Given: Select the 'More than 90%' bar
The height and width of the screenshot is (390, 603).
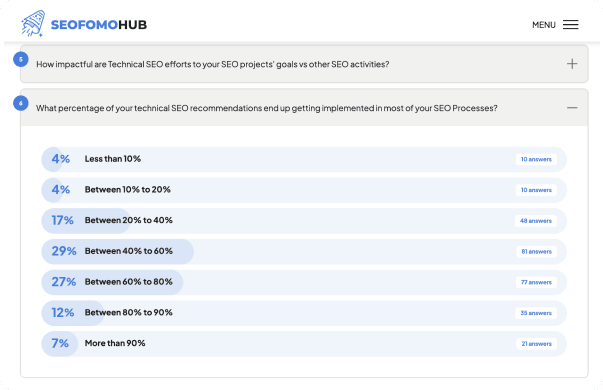Looking at the screenshot, I should pyautogui.click(x=304, y=344).
